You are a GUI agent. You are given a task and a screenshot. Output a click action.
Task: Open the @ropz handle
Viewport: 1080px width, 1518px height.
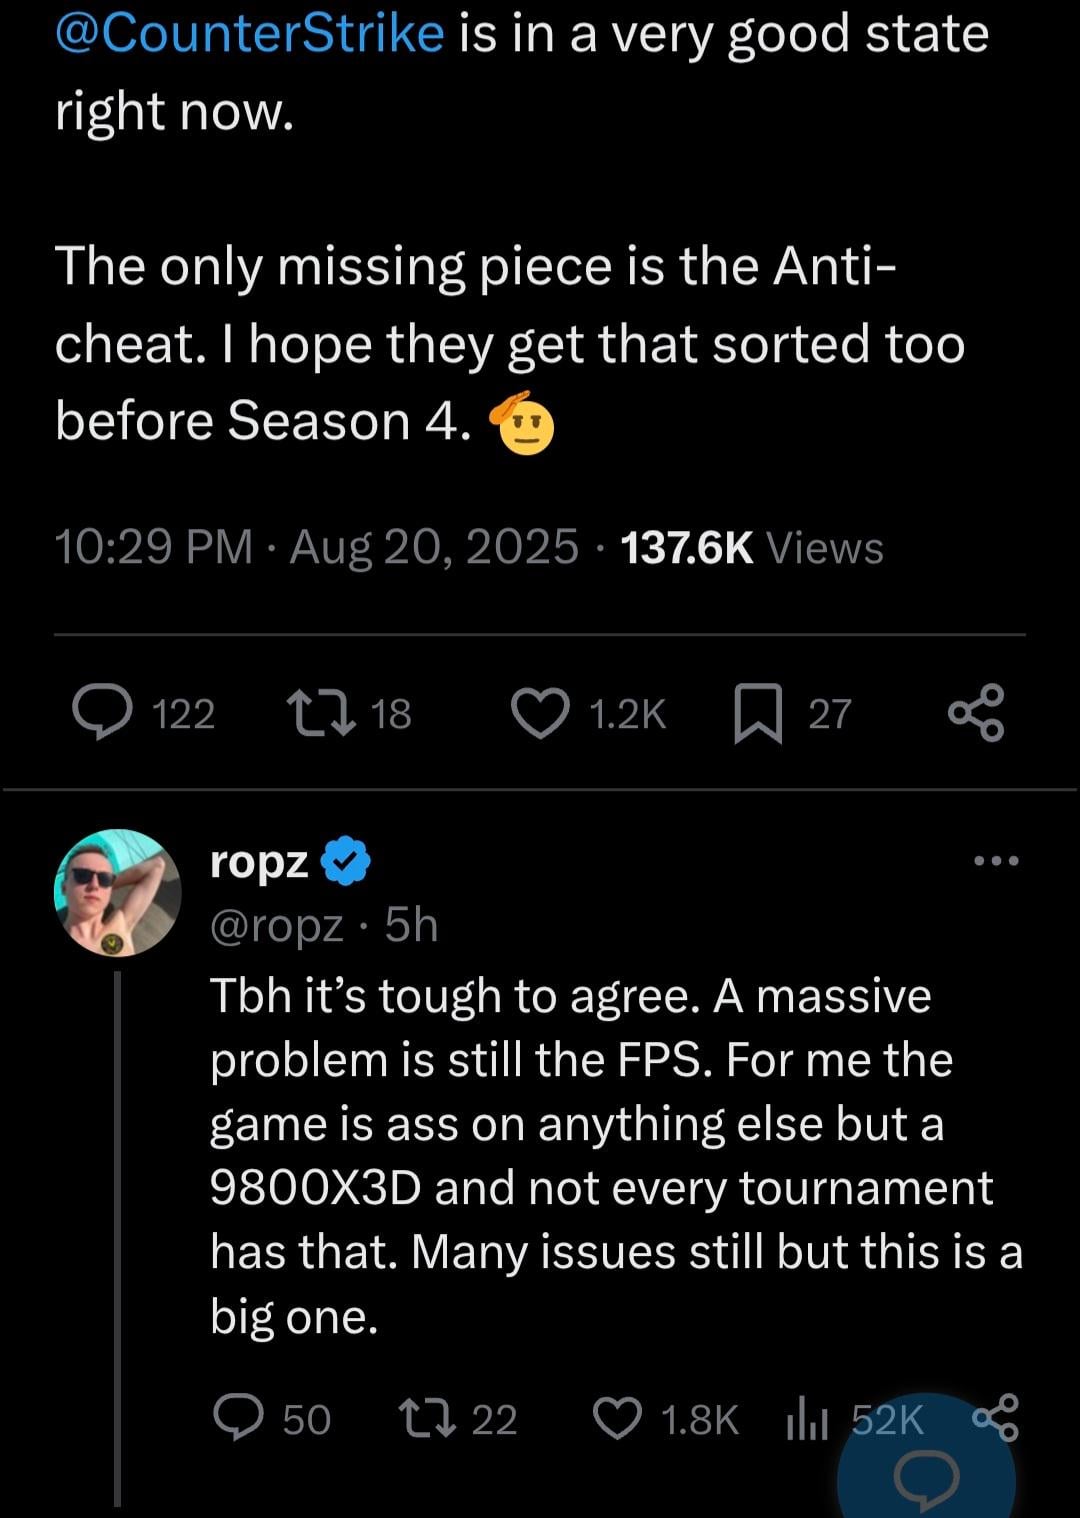[x=277, y=925]
